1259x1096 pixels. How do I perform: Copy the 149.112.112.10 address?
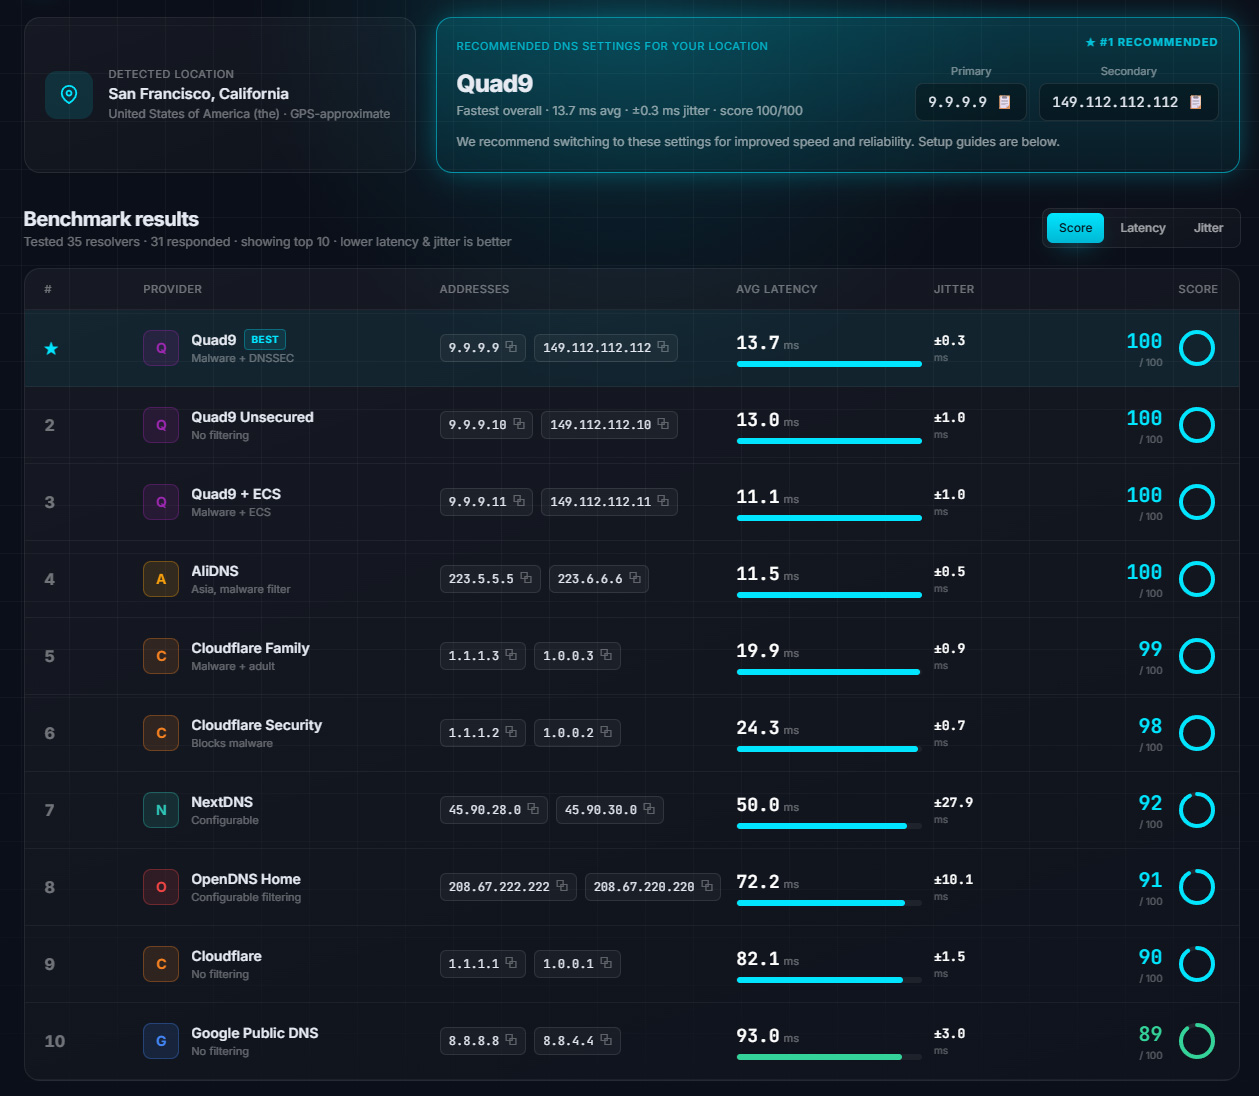coord(663,424)
